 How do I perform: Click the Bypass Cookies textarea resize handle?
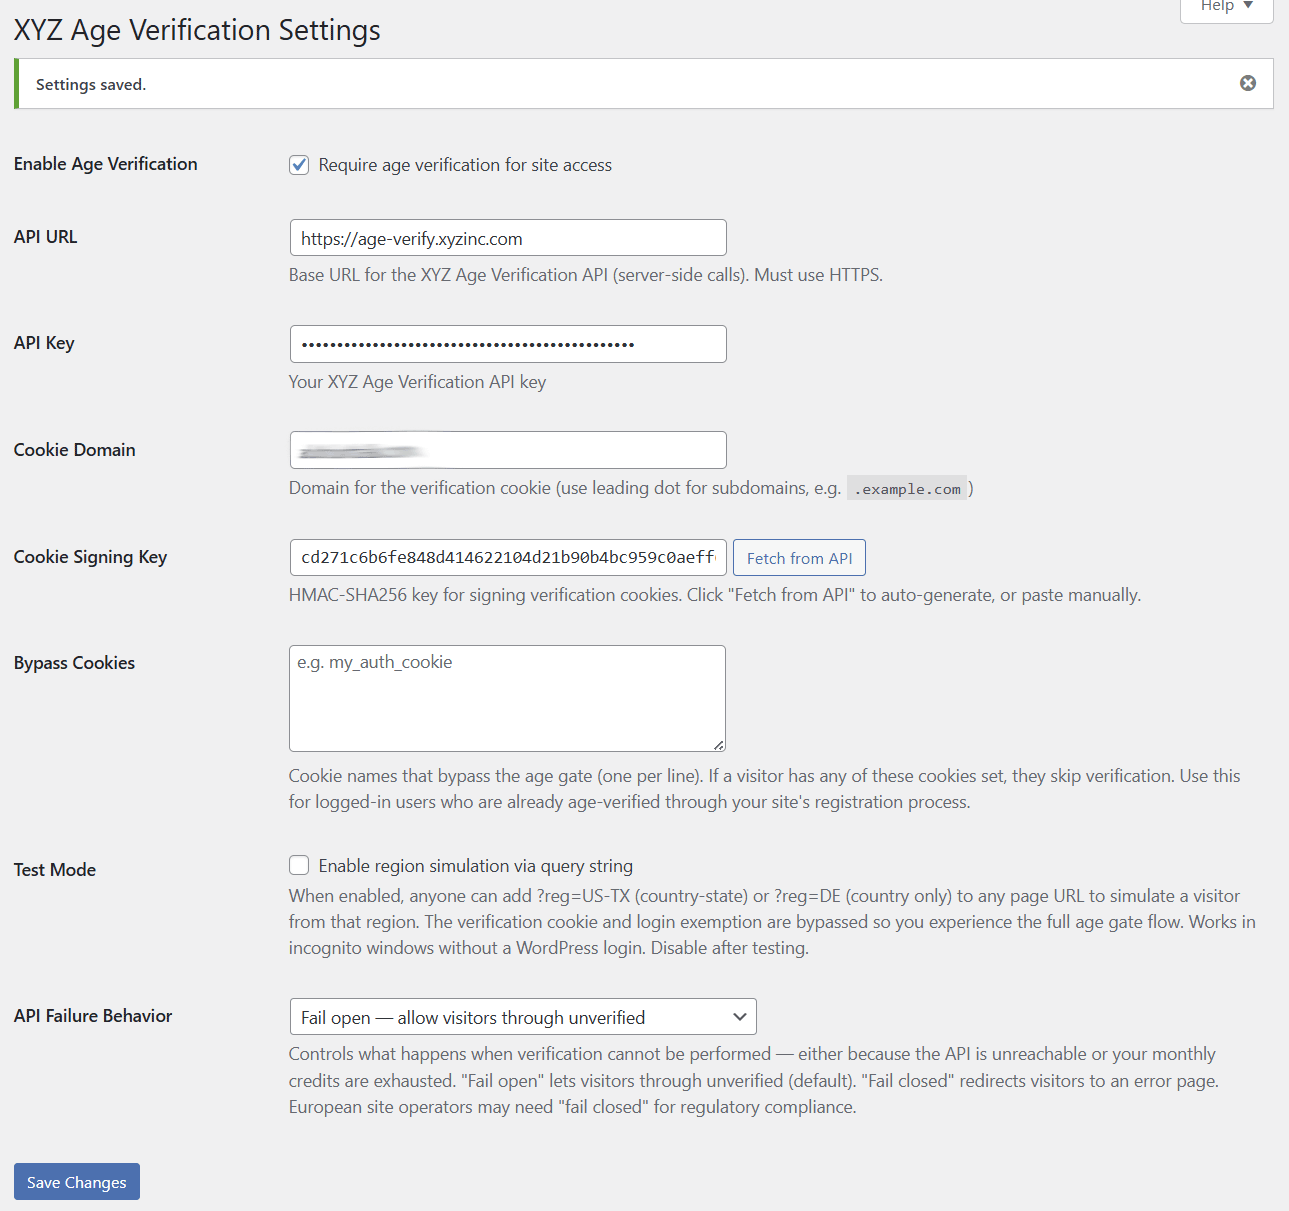click(x=719, y=745)
